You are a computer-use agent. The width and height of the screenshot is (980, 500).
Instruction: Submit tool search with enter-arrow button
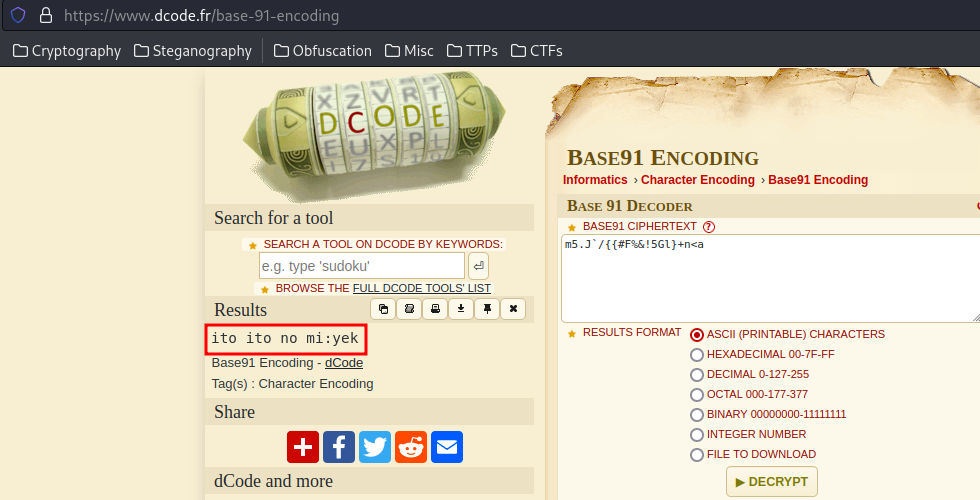[478, 266]
